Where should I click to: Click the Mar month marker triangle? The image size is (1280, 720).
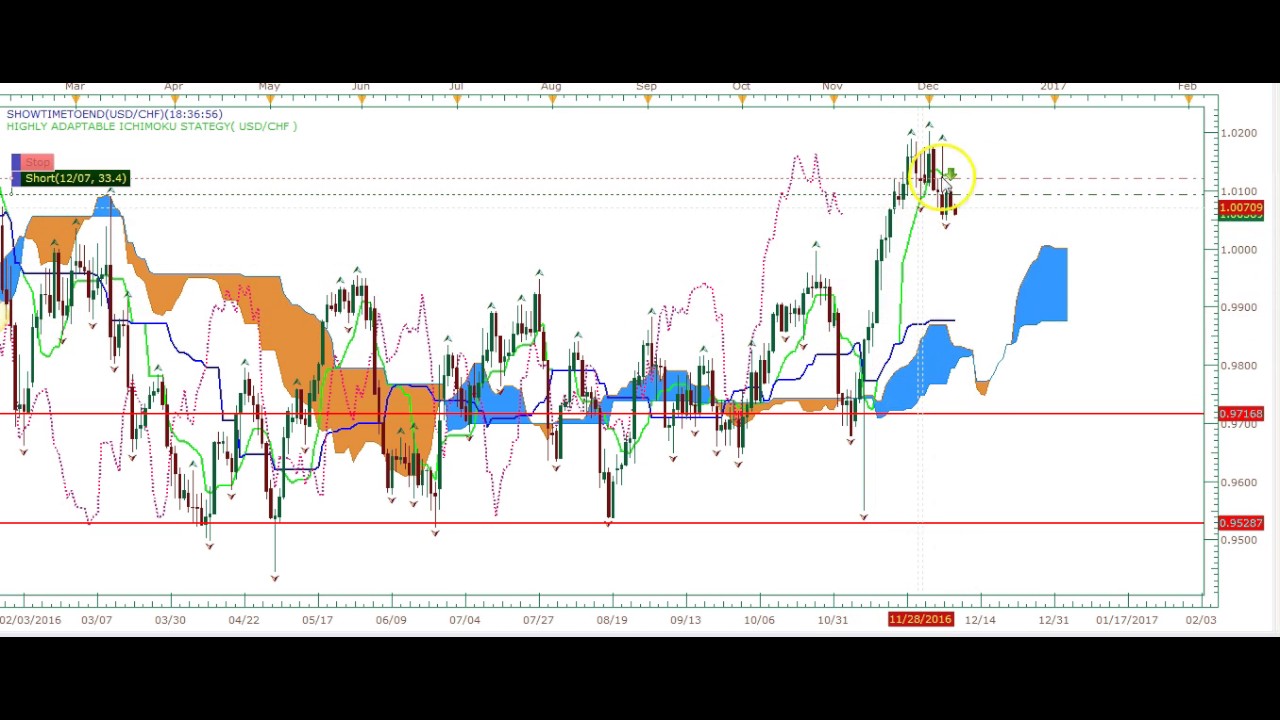74,98
